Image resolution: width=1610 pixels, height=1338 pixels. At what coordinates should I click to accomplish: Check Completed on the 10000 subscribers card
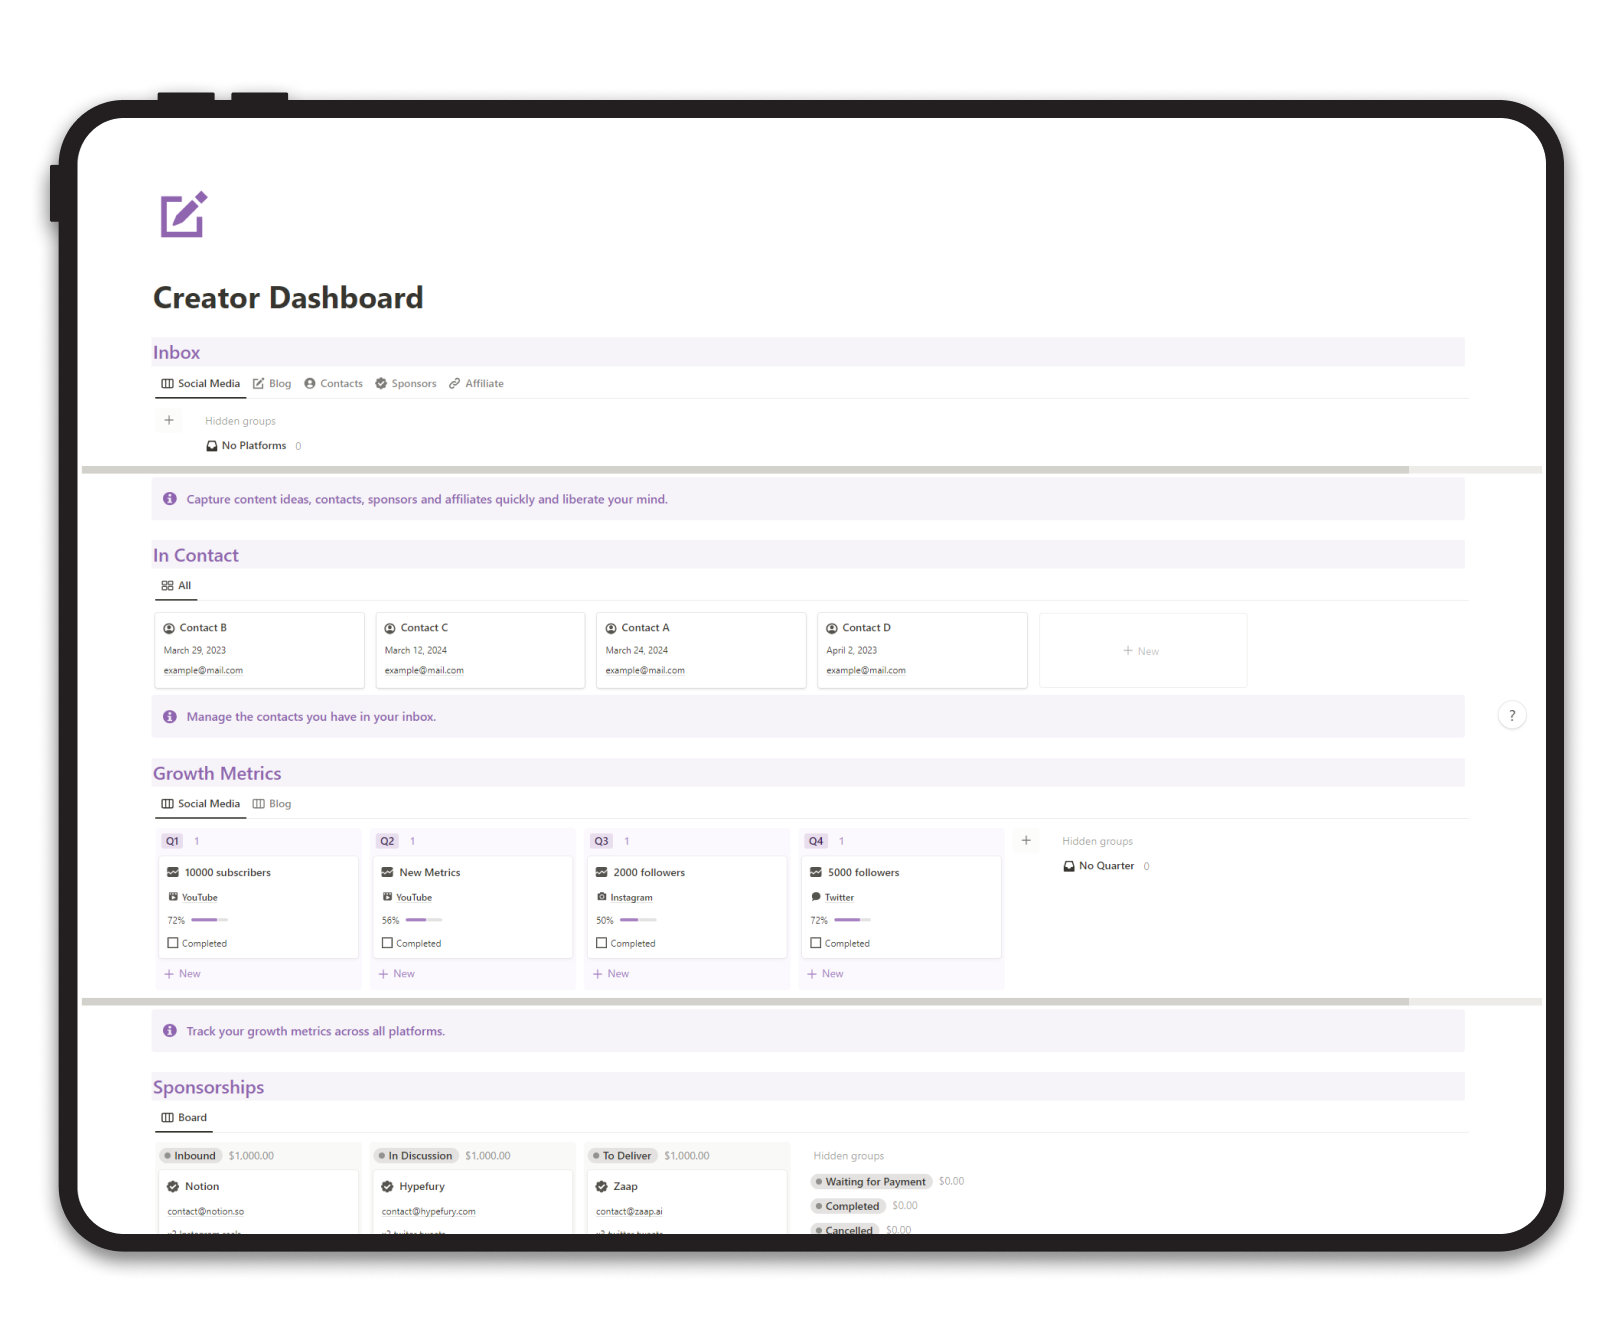[172, 943]
